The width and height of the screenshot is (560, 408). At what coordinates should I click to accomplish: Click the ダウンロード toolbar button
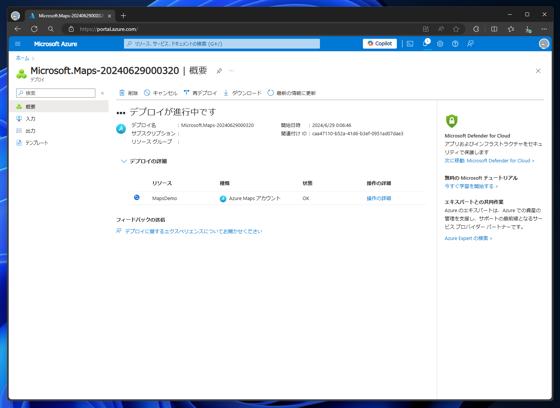click(x=242, y=93)
